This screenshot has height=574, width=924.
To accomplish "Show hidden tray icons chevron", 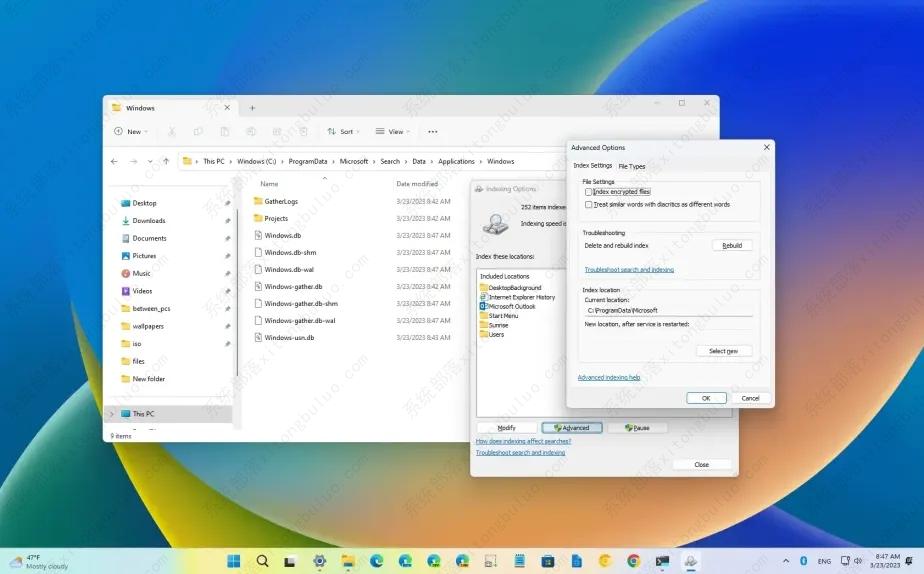I will (x=786, y=560).
